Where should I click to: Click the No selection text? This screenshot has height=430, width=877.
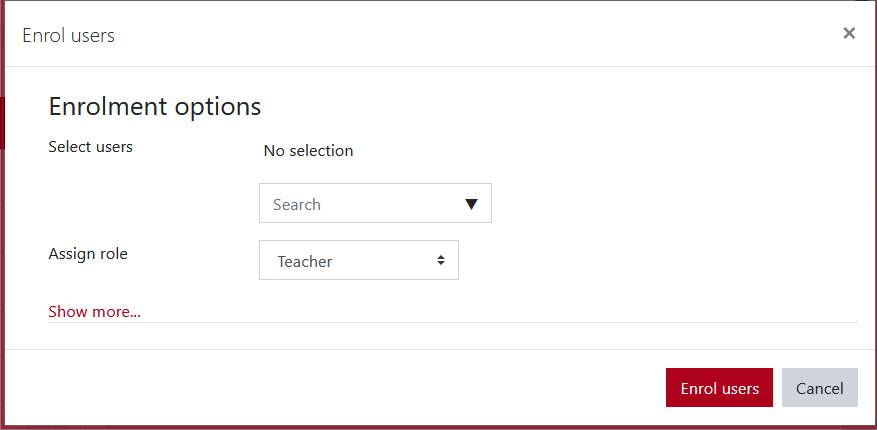[x=308, y=151]
